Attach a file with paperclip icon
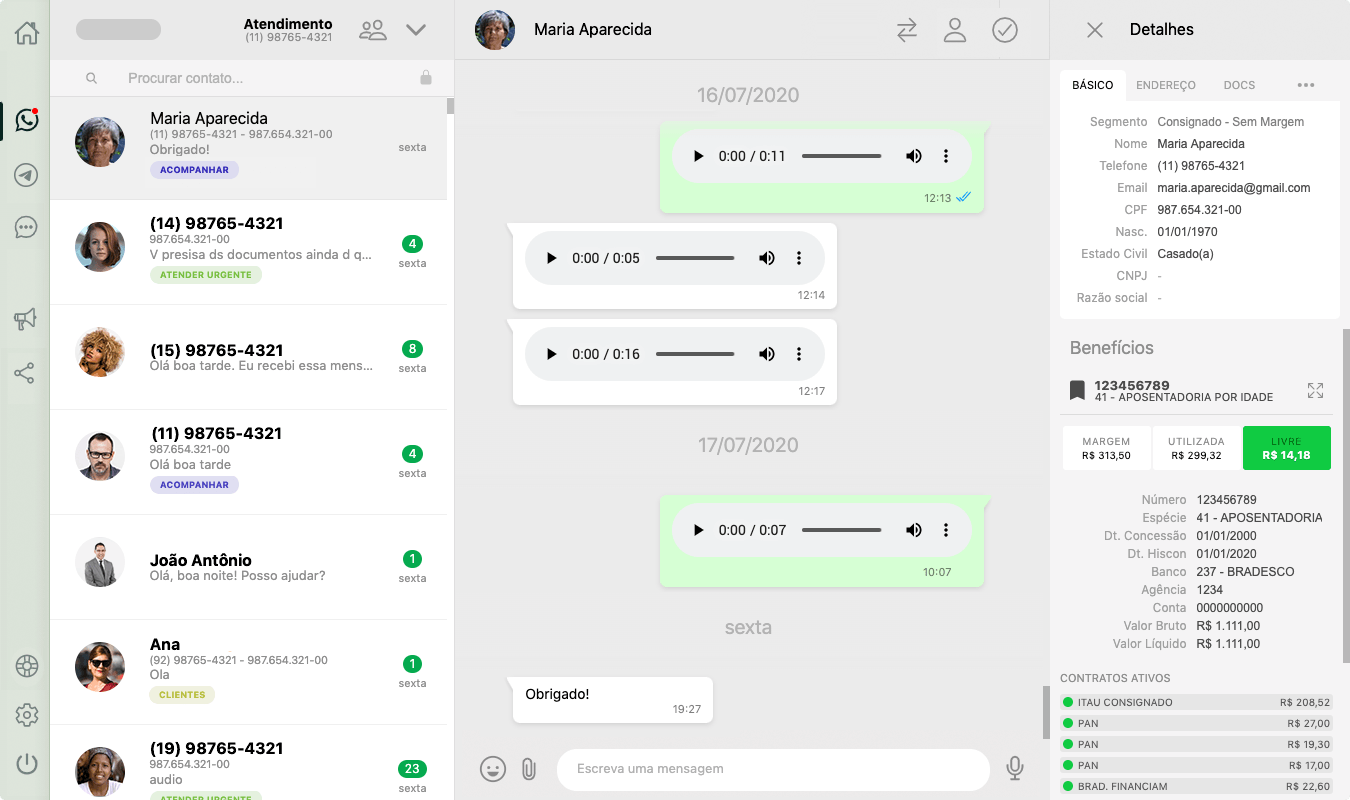This screenshot has width=1350, height=800. point(529,768)
